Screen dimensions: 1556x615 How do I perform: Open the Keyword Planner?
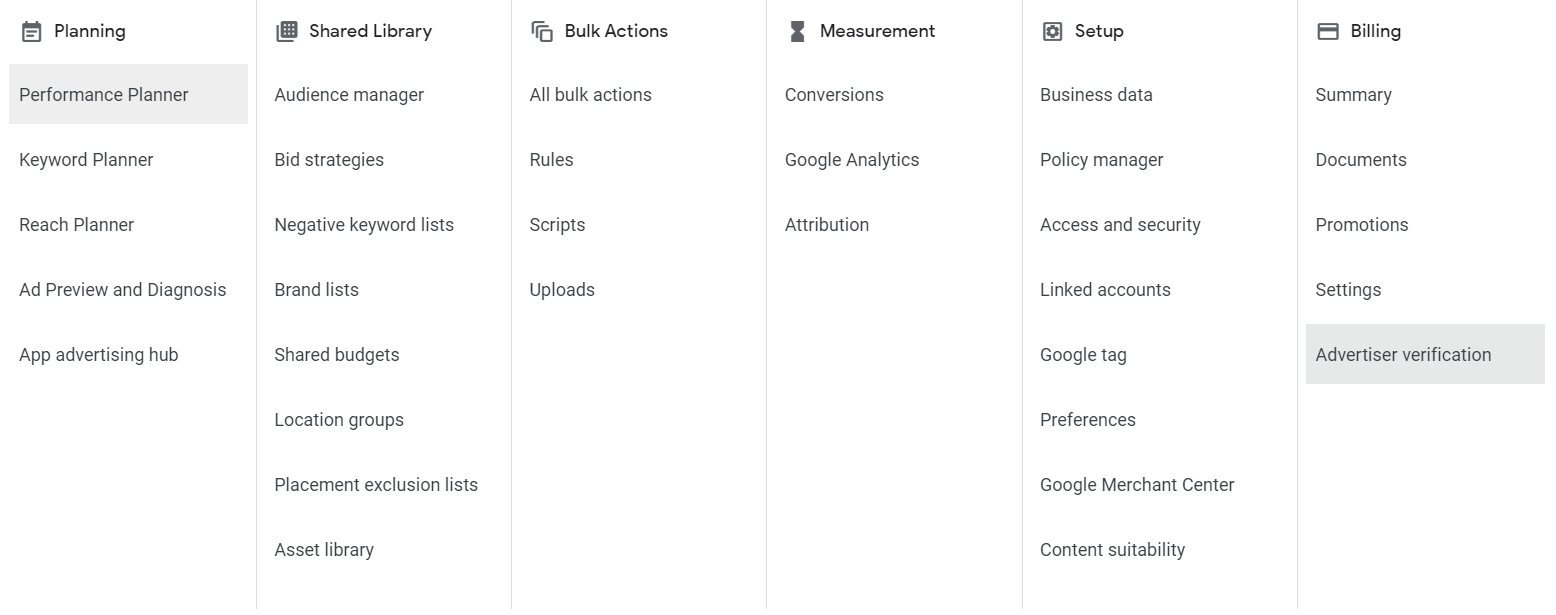tap(86, 159)
